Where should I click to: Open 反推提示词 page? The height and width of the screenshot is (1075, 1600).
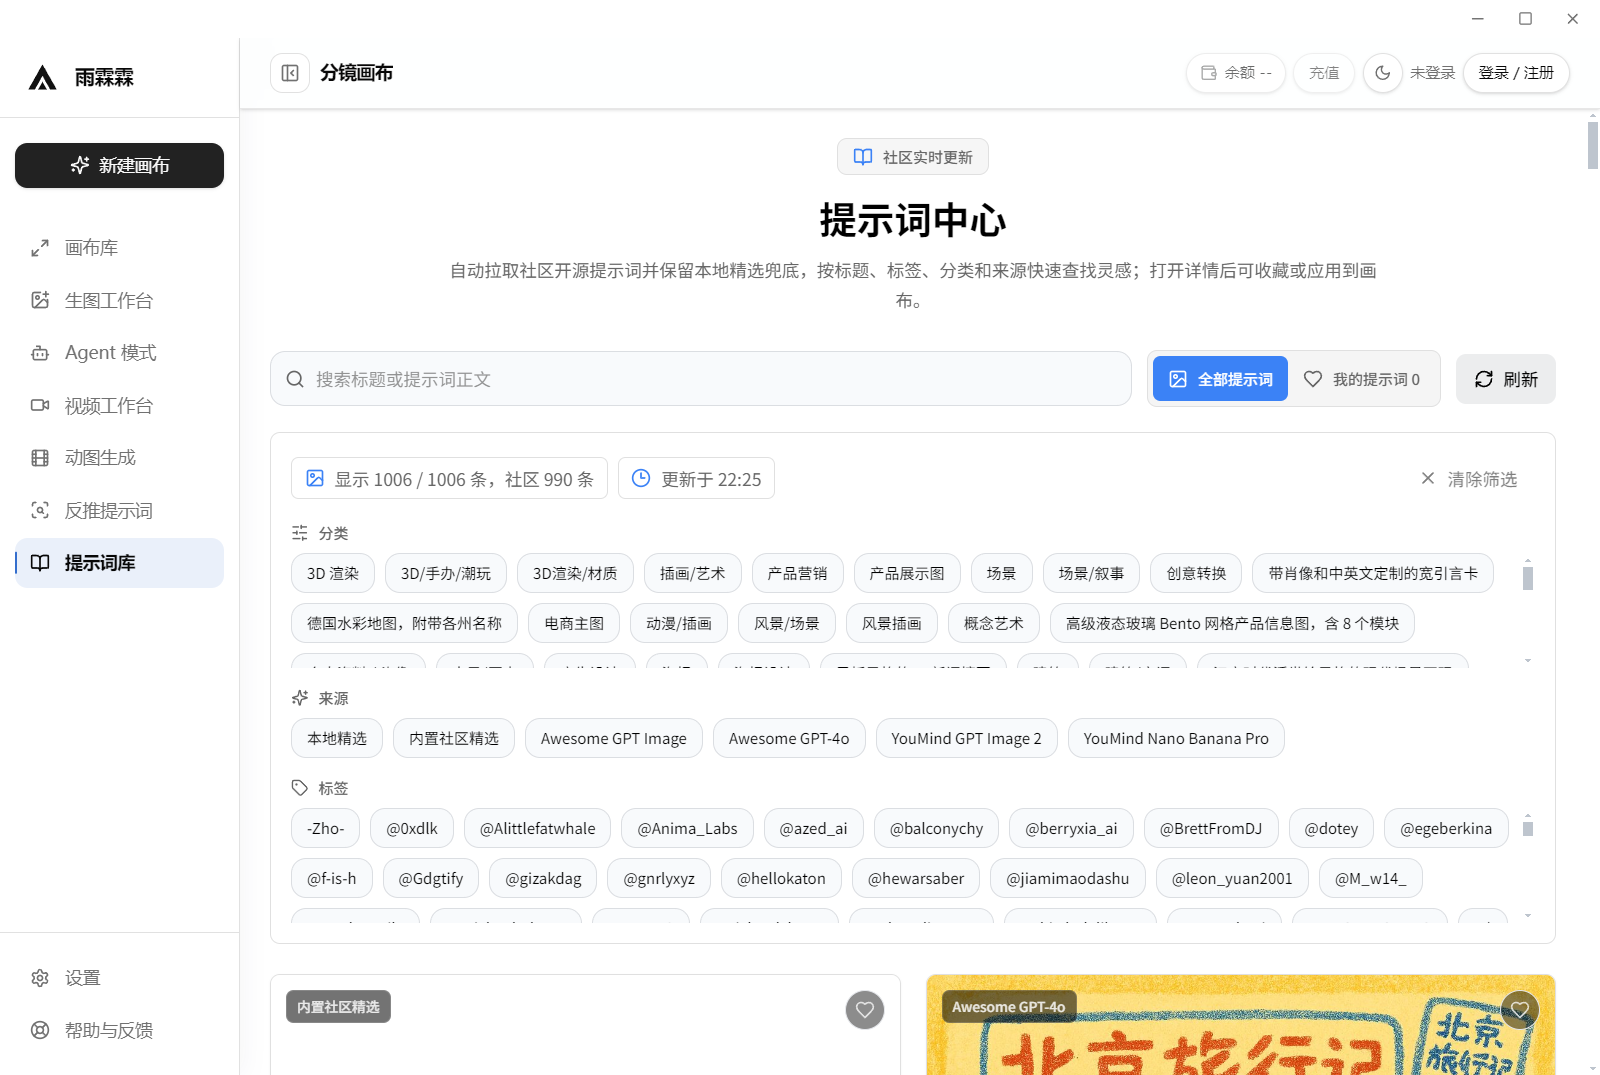119,511
